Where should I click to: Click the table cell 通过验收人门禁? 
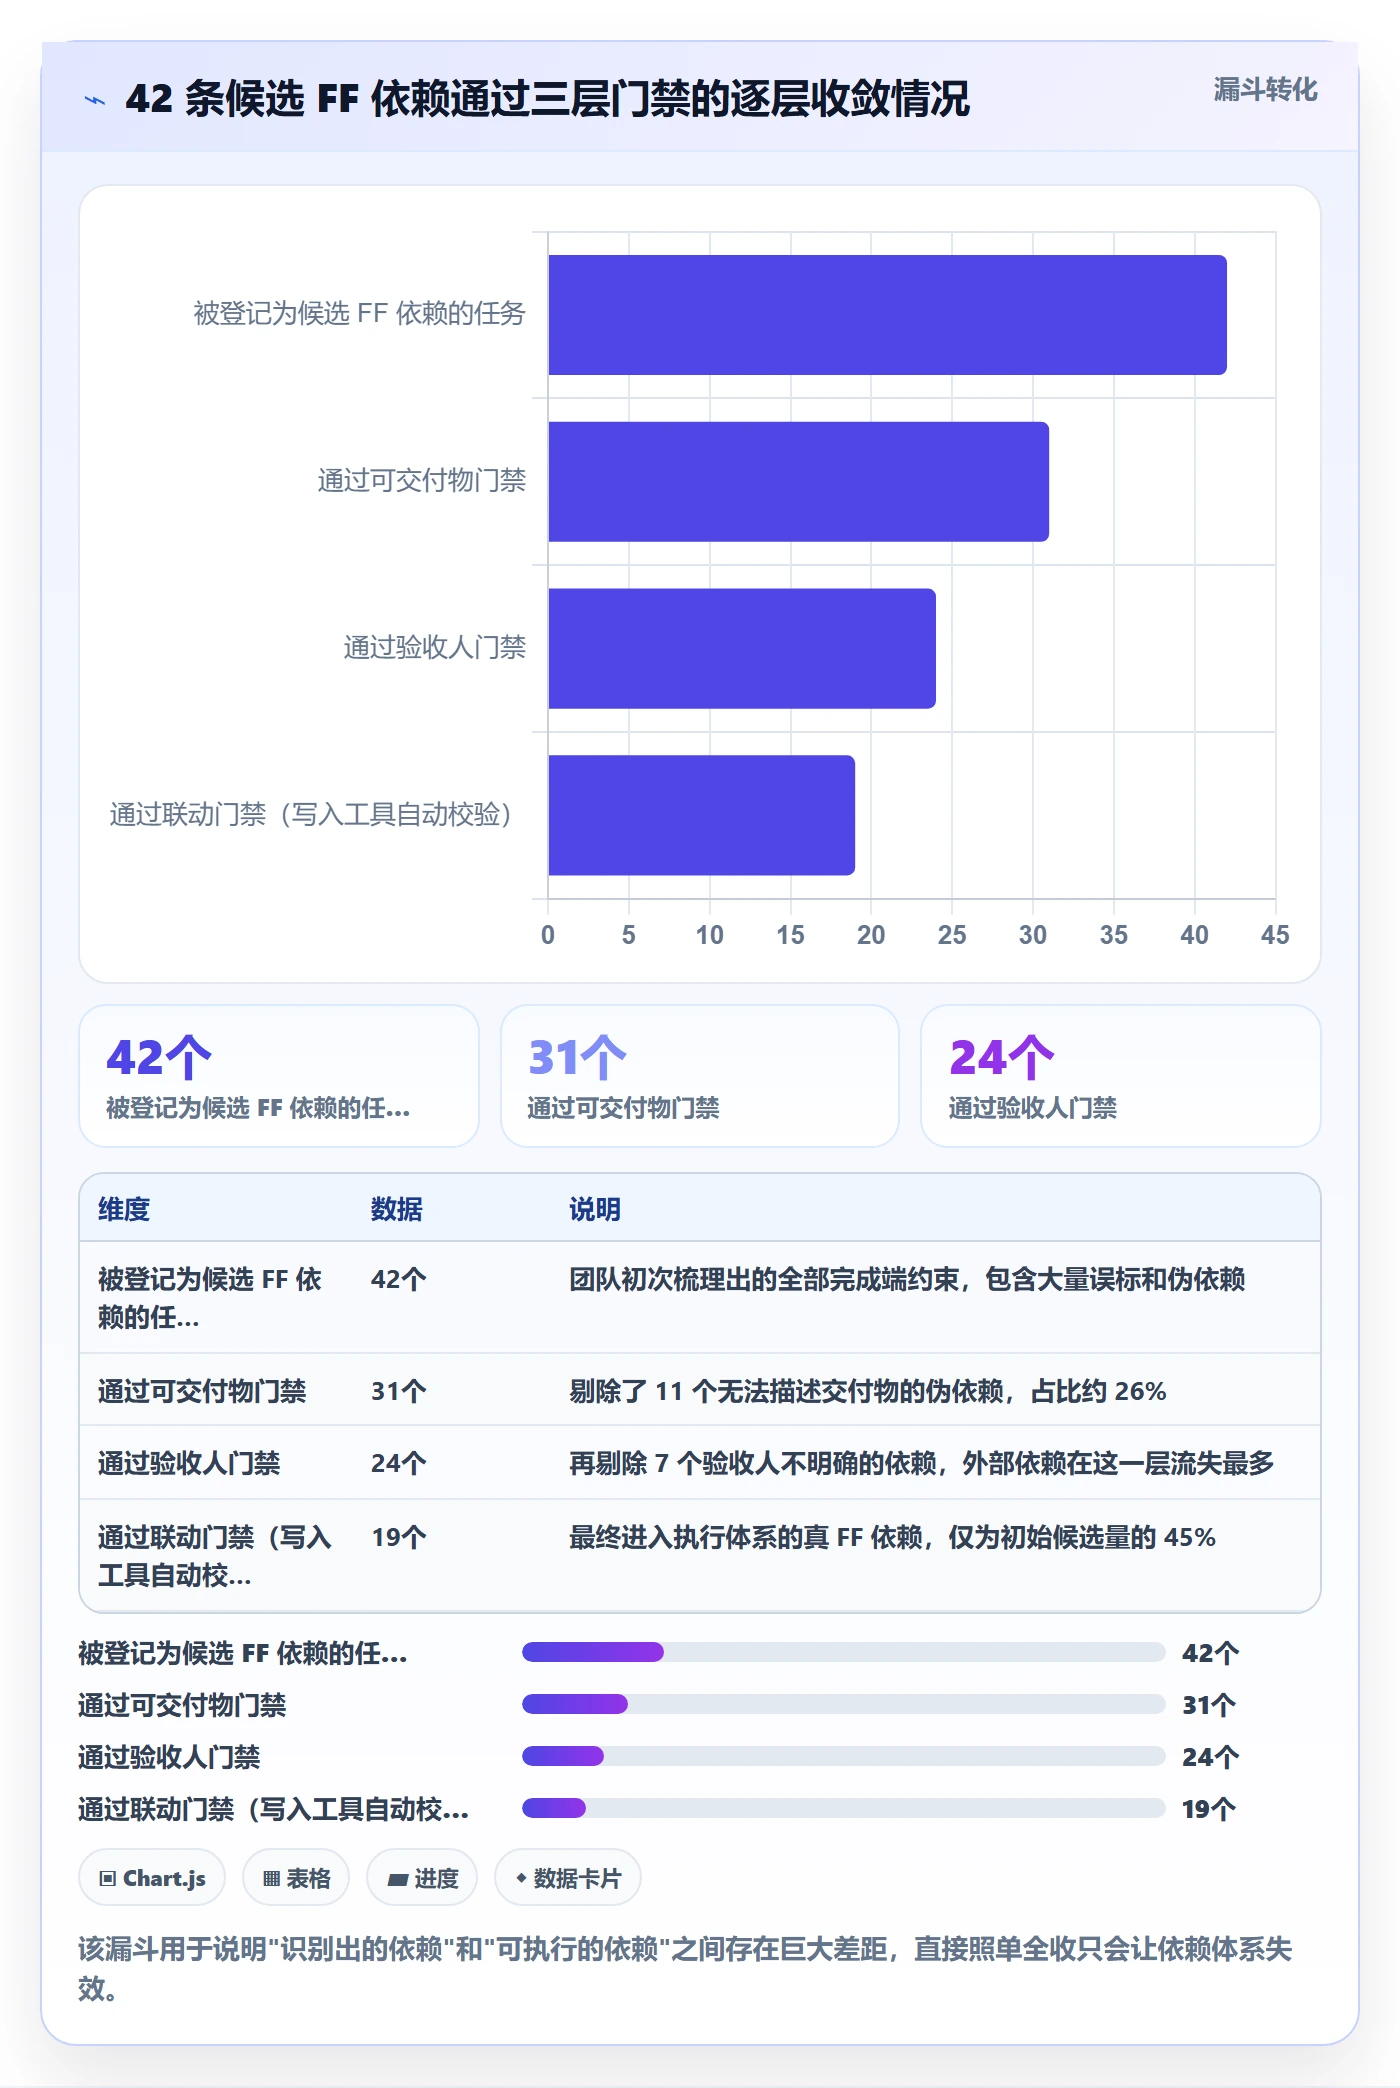coord(189,1463)
